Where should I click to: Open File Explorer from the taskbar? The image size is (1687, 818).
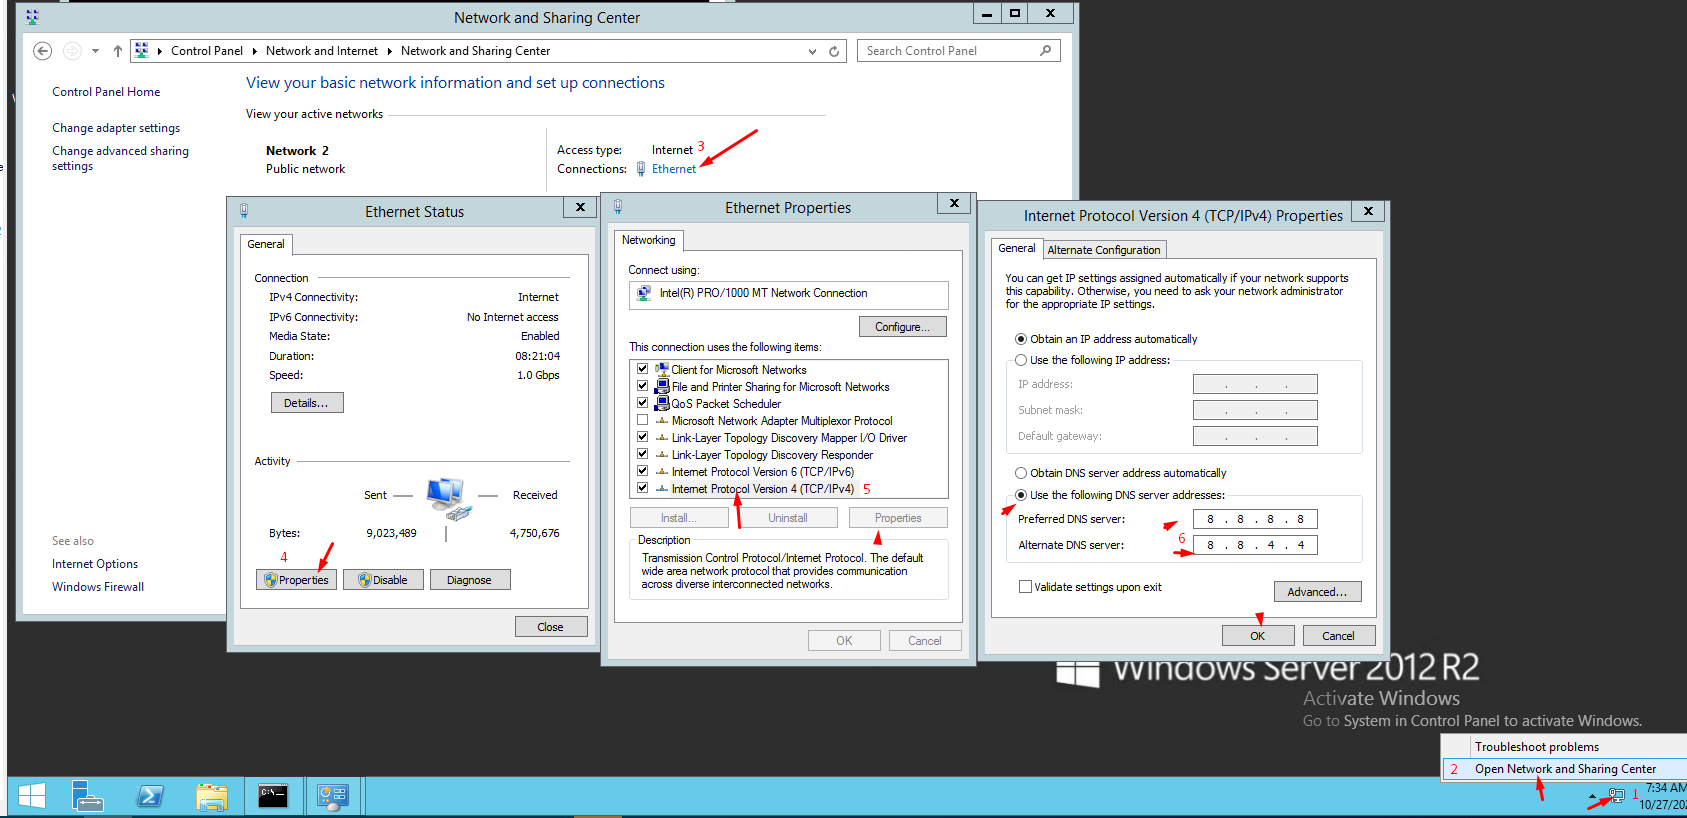[212, 796]
